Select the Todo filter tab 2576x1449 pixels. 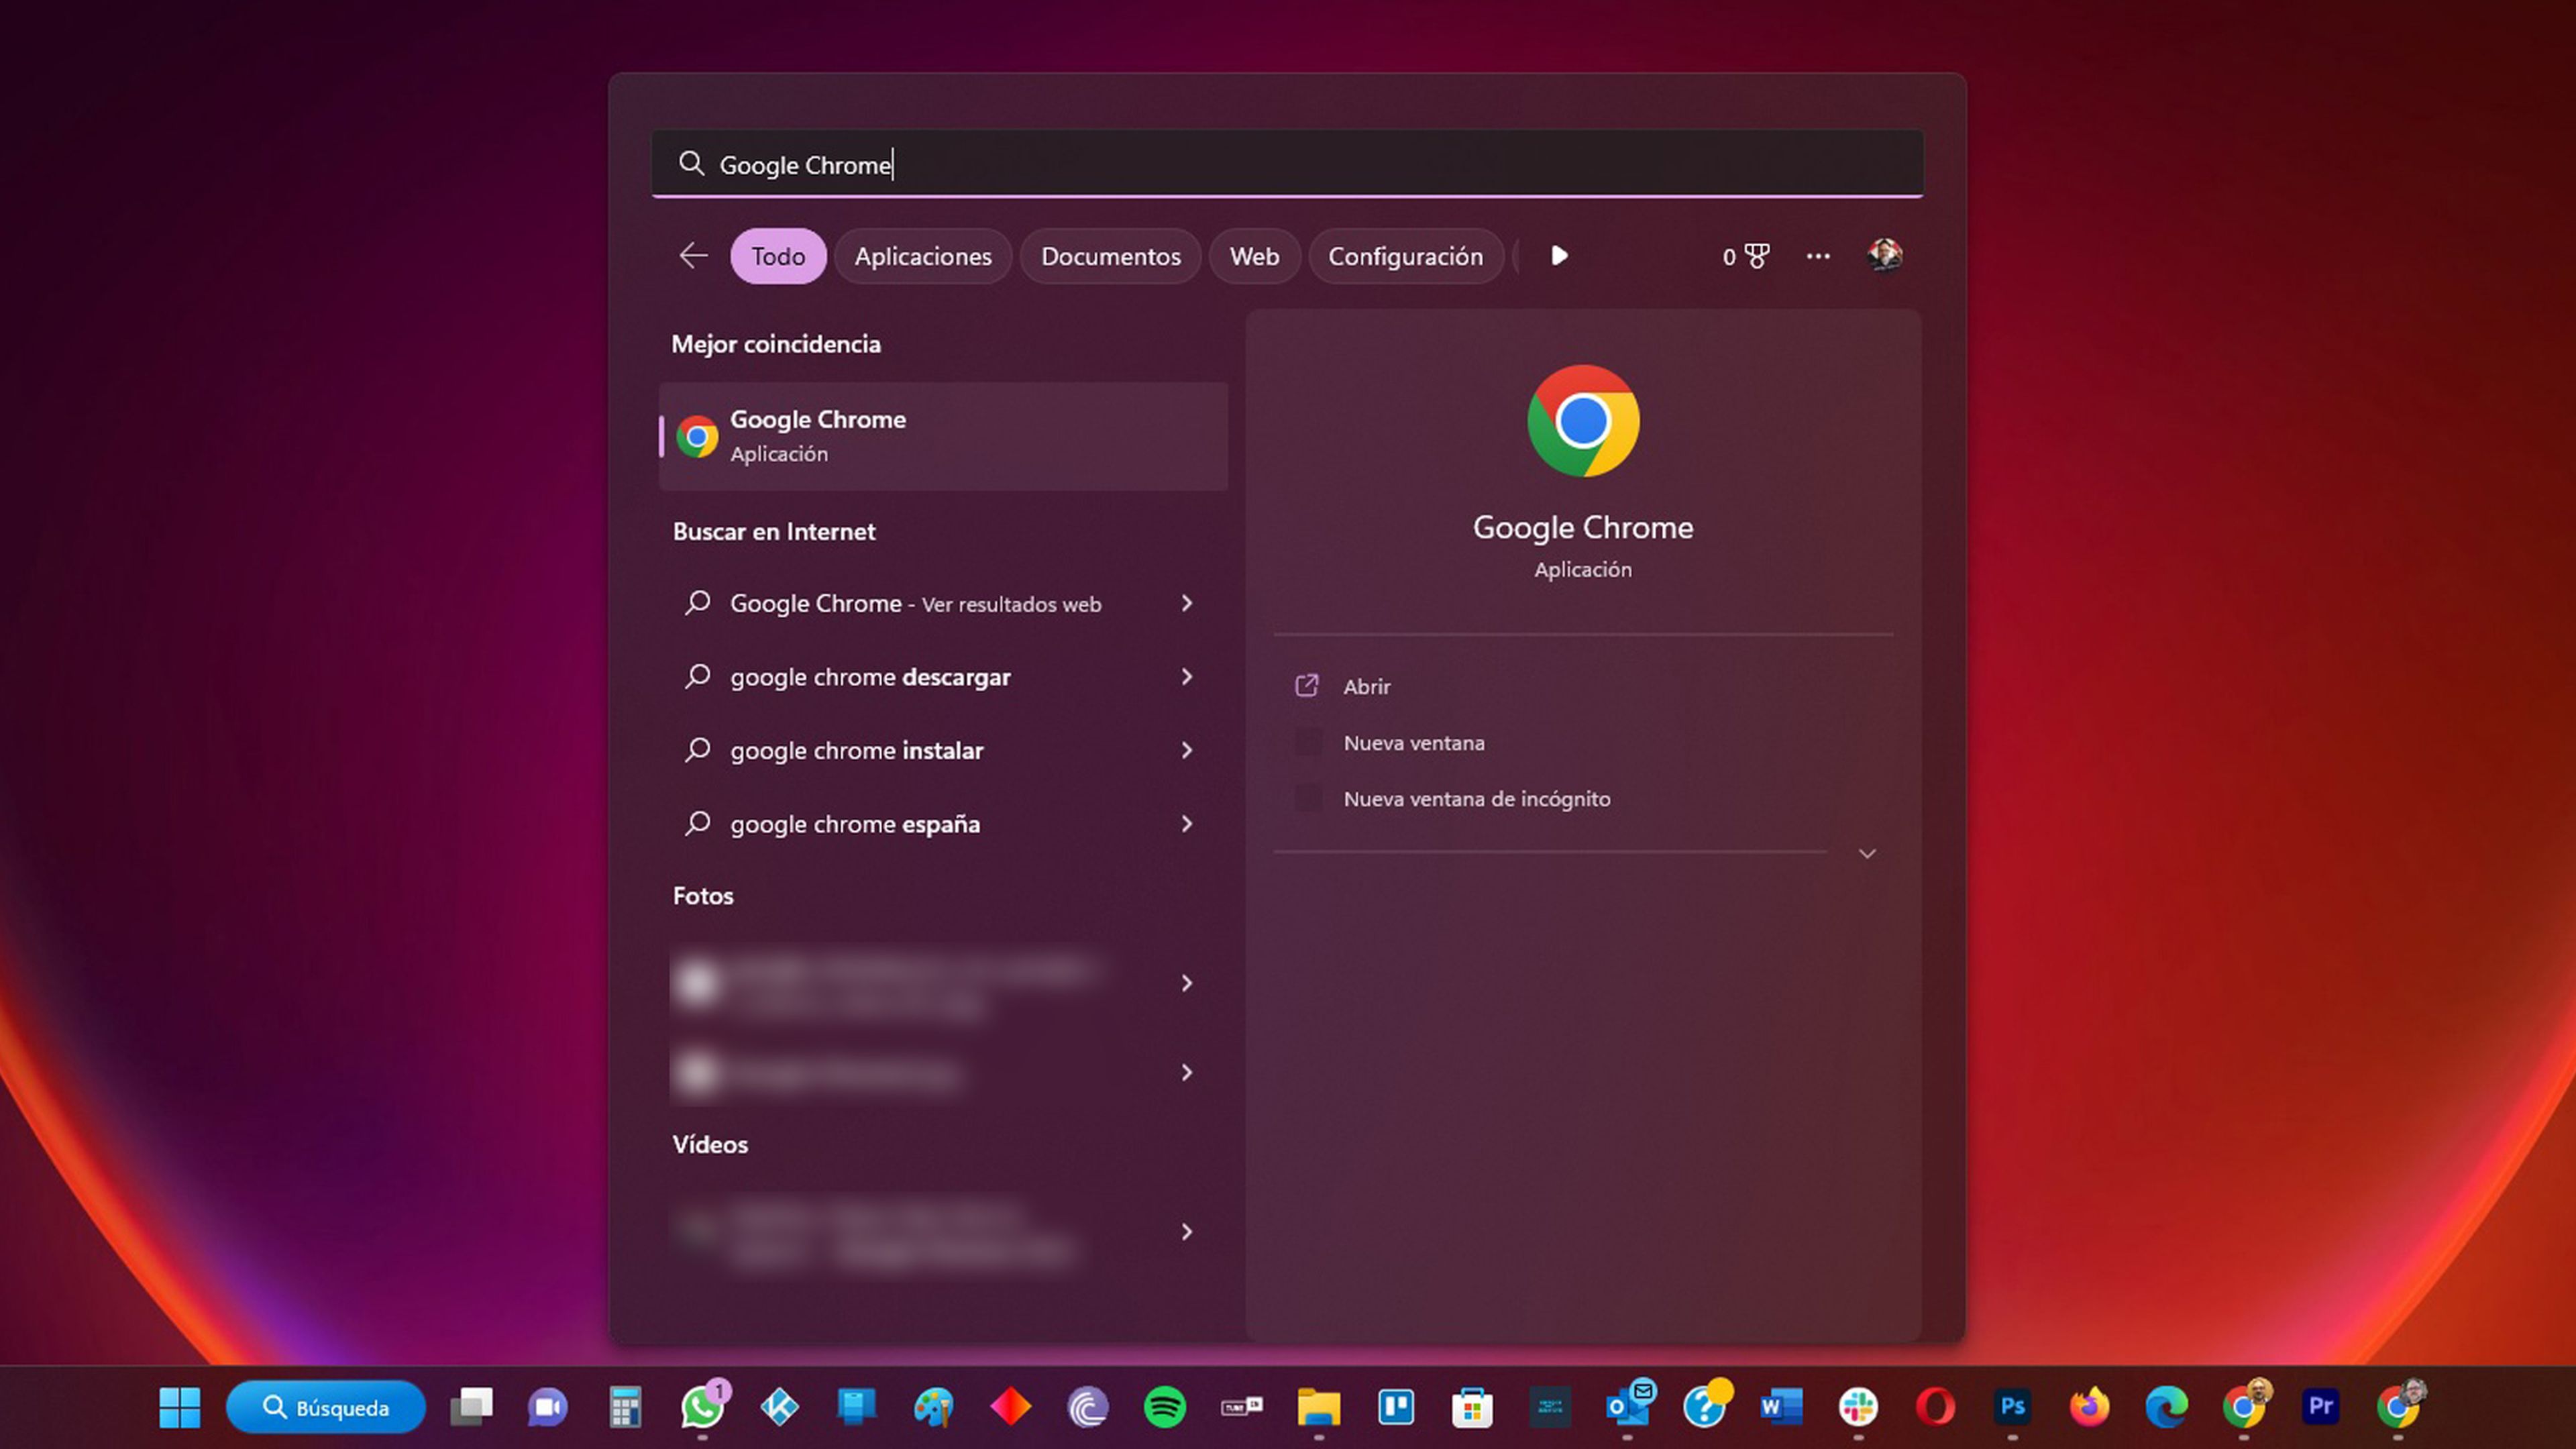click(x=778, y=256)
